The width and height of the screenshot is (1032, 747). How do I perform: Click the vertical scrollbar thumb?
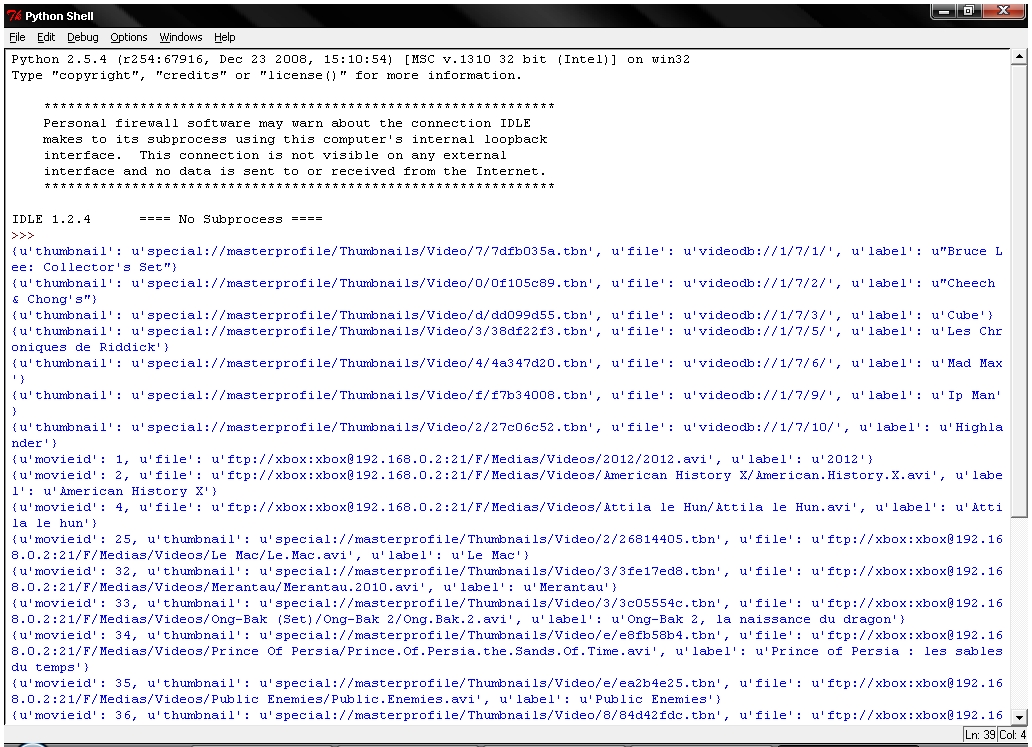1018,290
